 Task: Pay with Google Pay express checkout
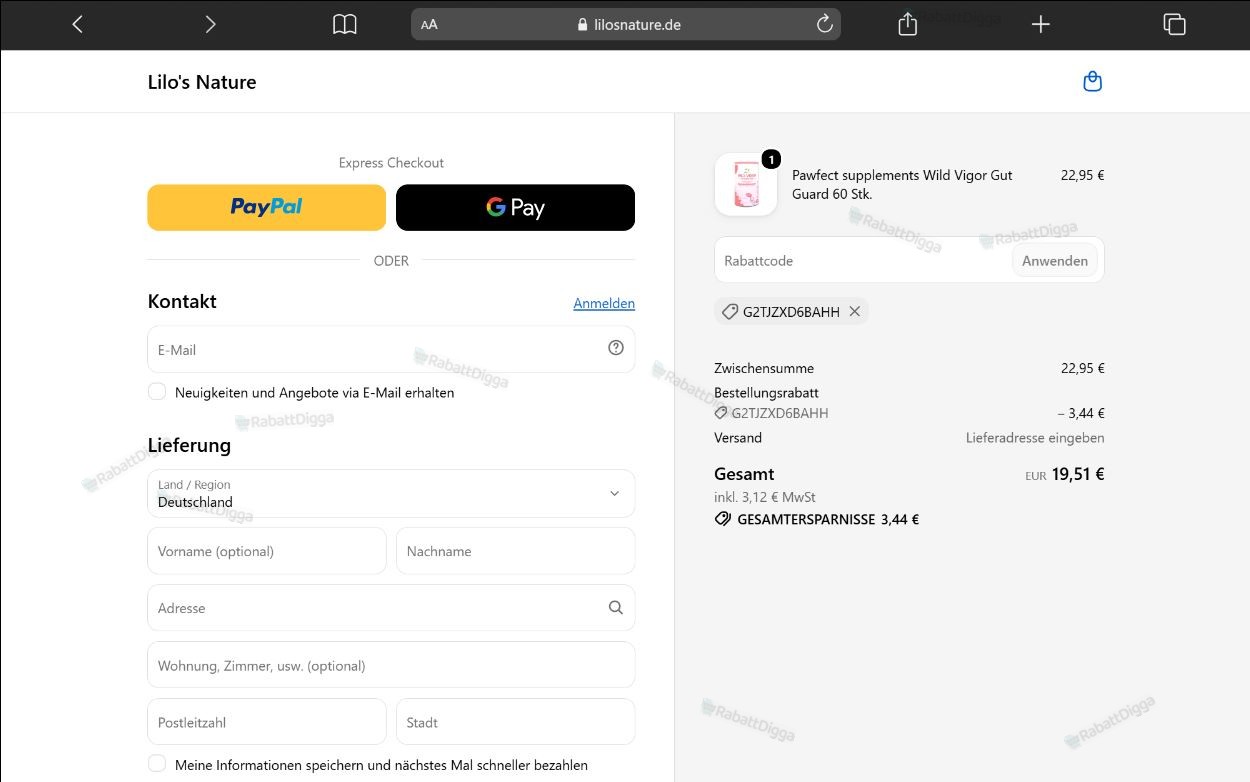point(515,207)
